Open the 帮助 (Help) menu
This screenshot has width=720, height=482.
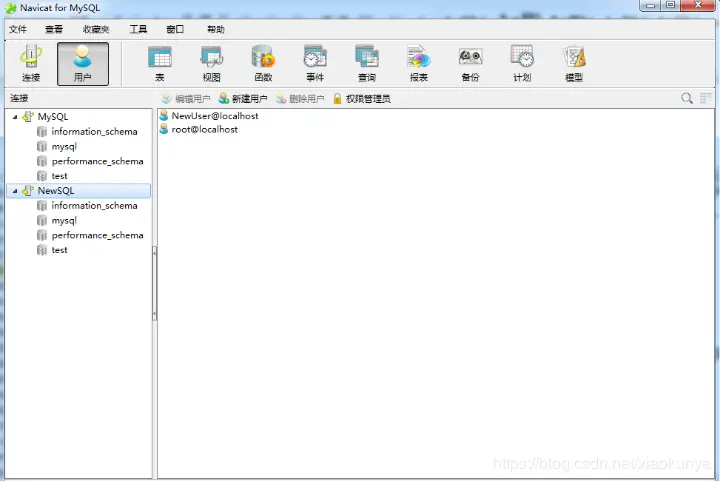tap(216, 29)
